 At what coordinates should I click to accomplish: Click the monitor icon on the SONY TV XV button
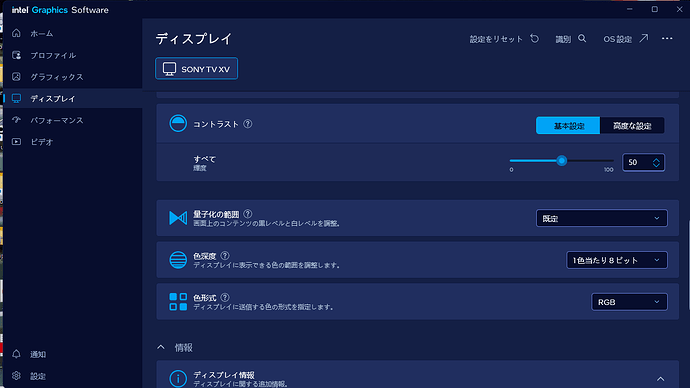point(169,69)
